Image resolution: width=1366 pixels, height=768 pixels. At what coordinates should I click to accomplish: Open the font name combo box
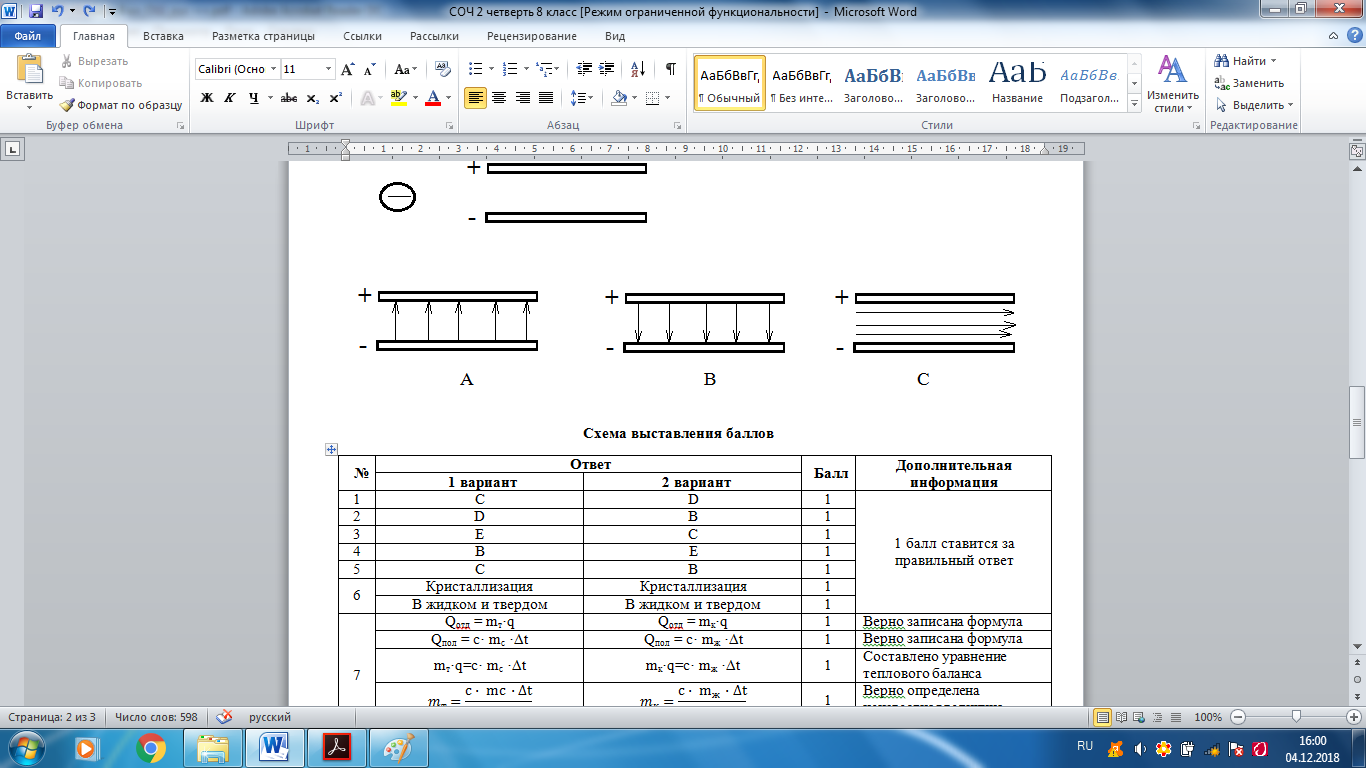(x=236, y=69)
